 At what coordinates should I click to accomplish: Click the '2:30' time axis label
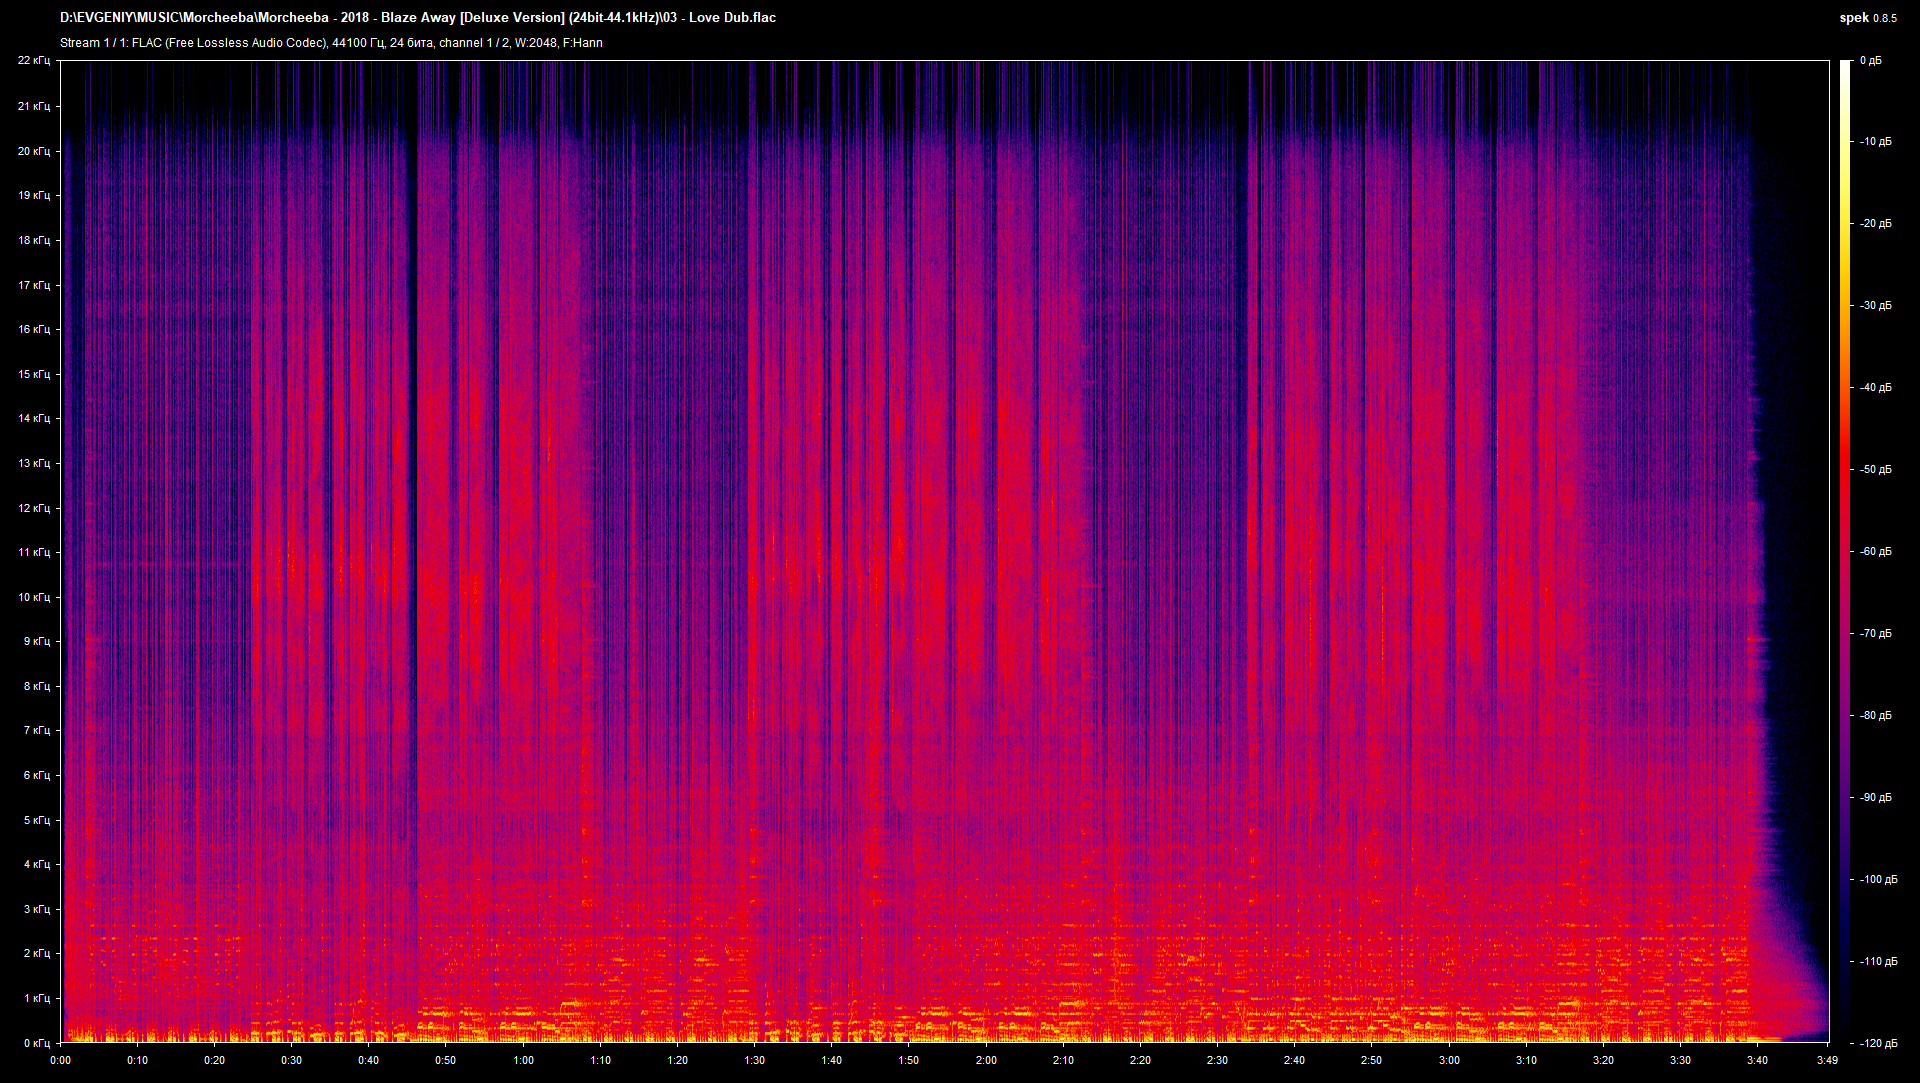tap(1217, 1060)
